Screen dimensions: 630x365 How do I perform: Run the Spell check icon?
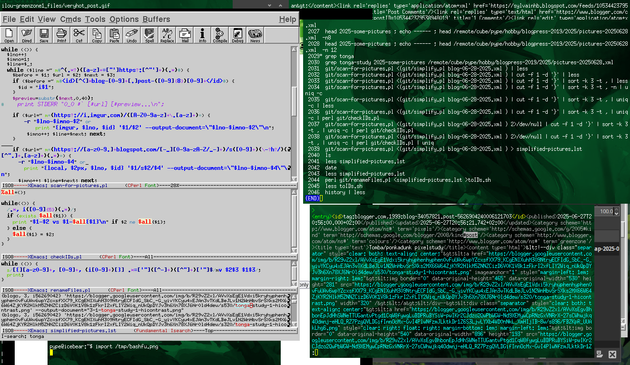click(149, 35)
